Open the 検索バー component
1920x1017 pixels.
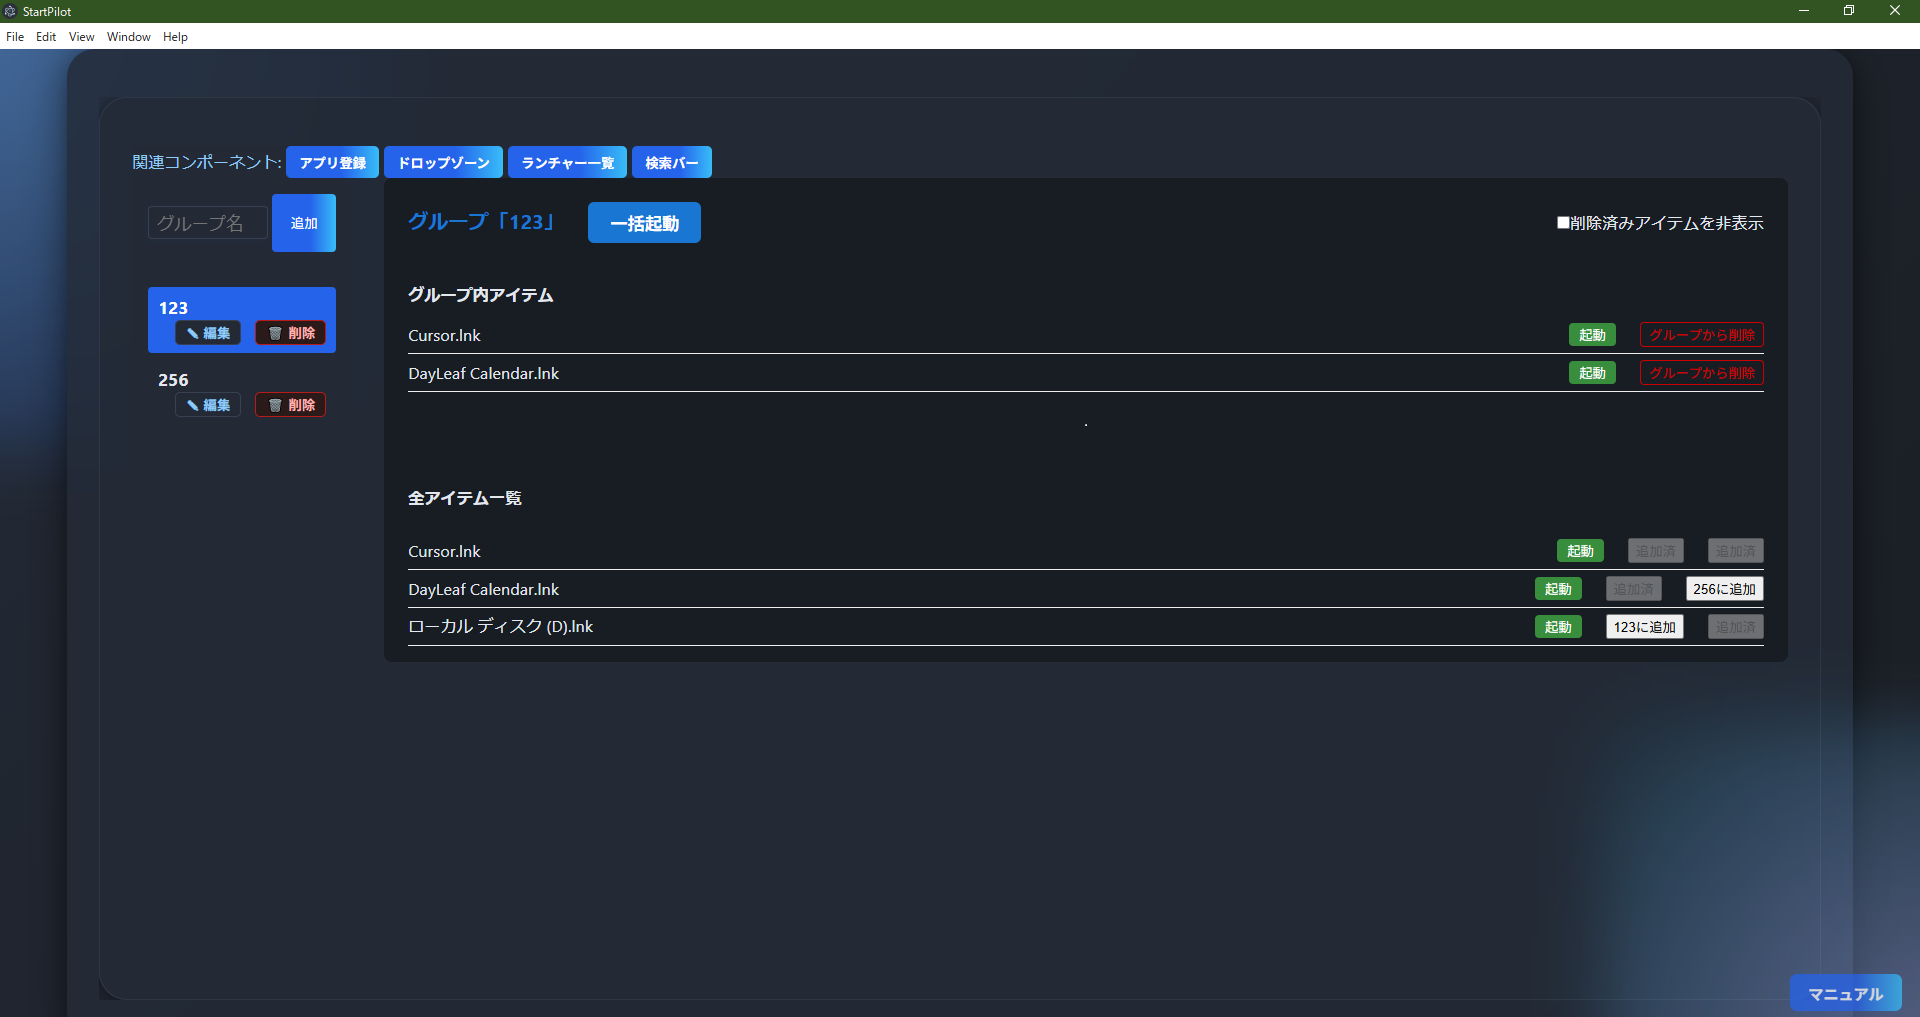pyautogui.click(x=671, y=162)
